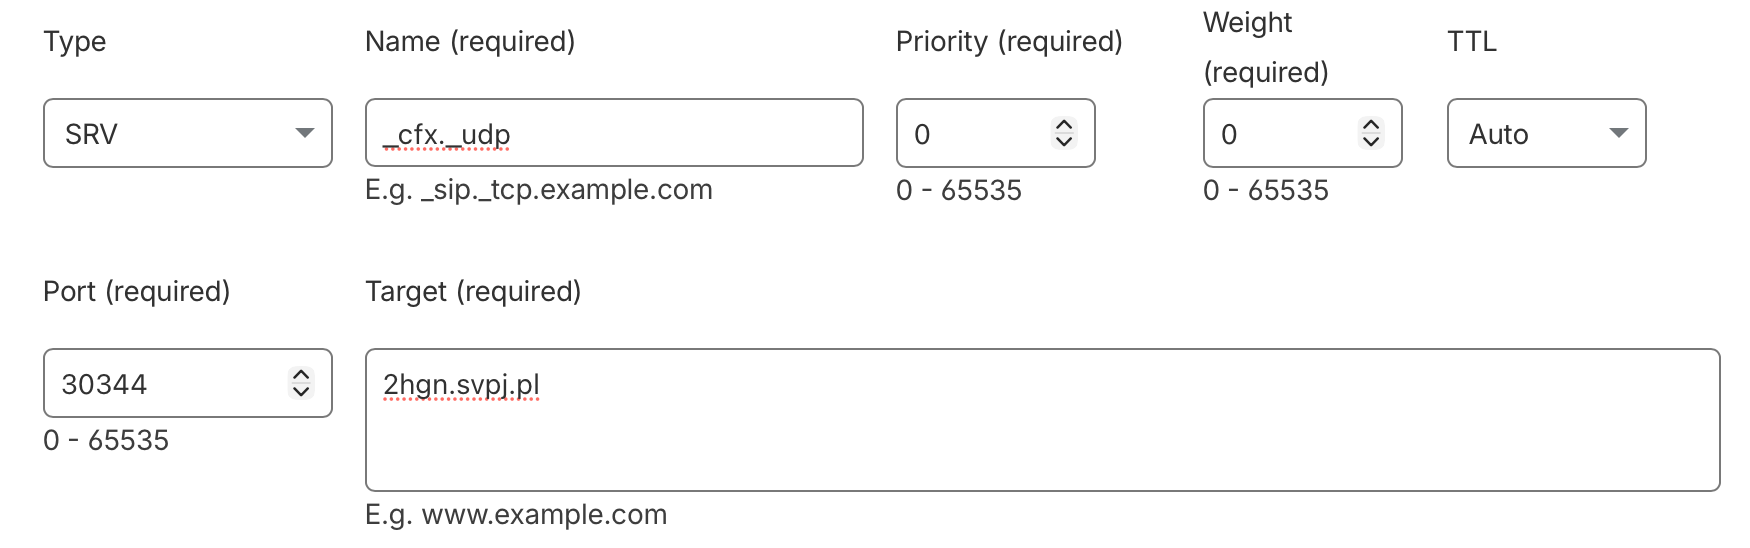
Task: Click the Target text area with 2hgn.svpj.pl
Action: pos(1042,420)
